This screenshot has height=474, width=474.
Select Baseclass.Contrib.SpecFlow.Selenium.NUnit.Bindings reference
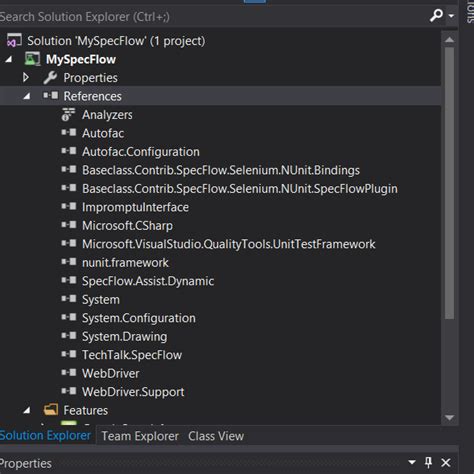221,170
